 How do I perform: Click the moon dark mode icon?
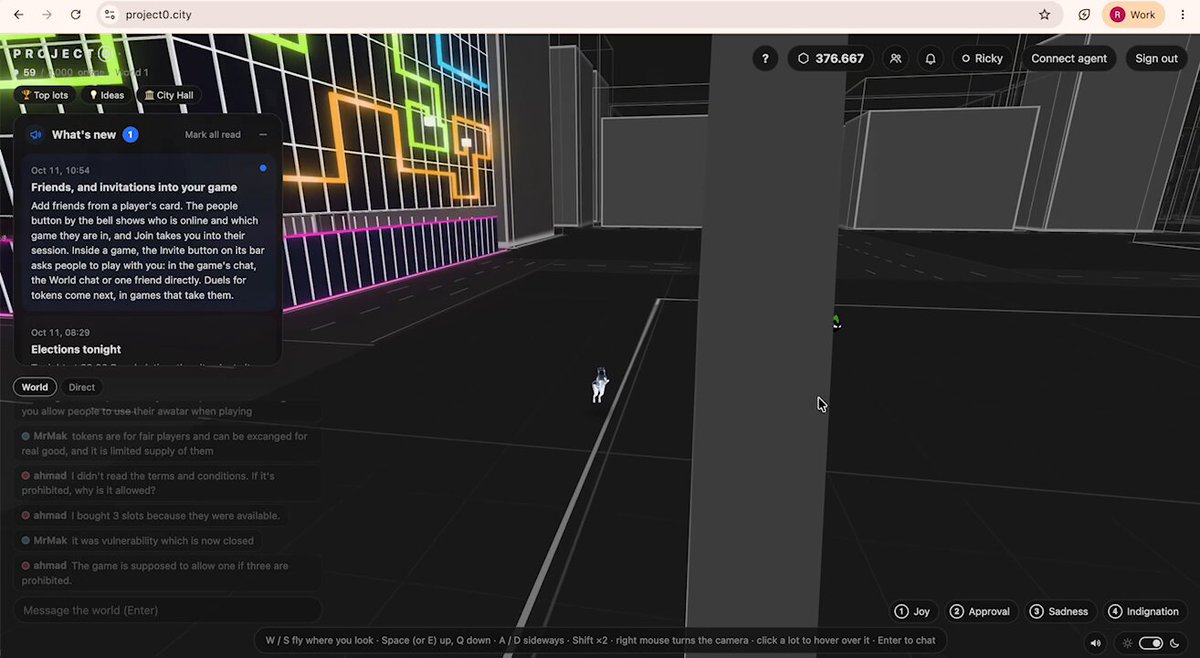tap(1175, 643)
